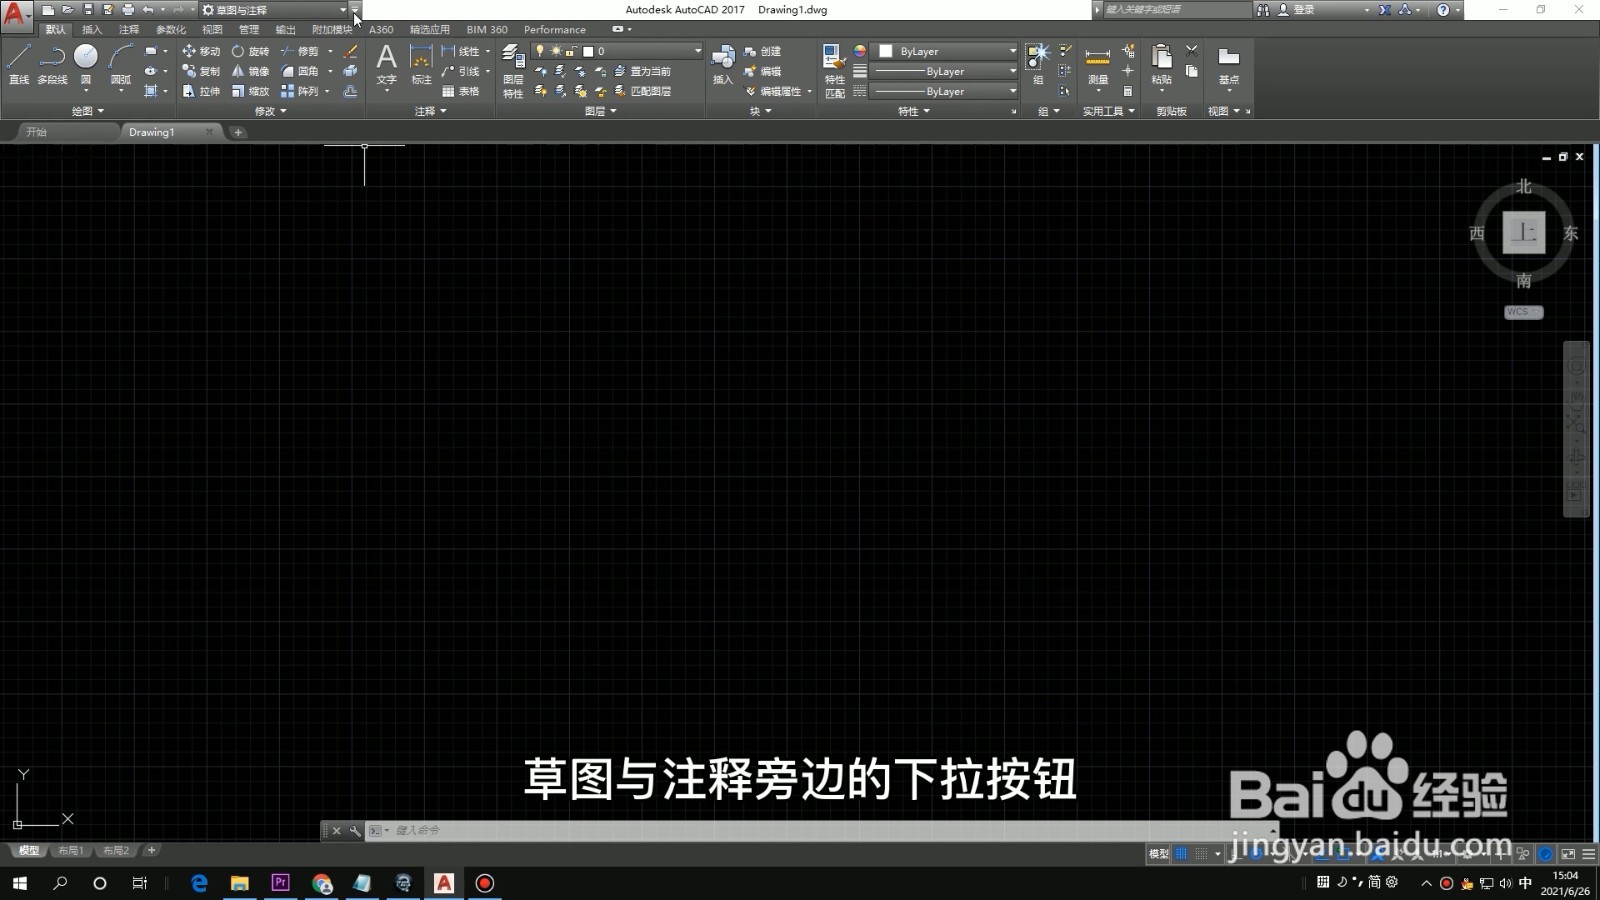Switch to the 视图 ribbon tab

tap(212, 30)
